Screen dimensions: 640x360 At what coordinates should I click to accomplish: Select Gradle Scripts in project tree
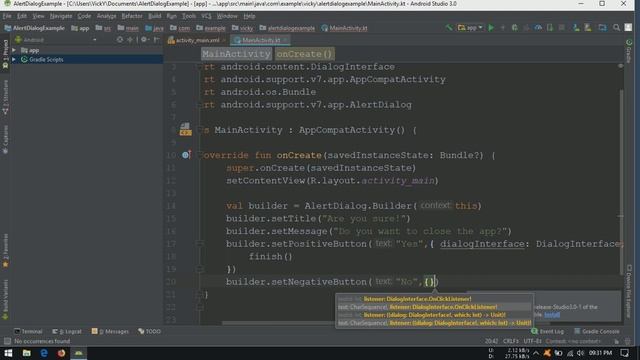click(x=46, y=60)
